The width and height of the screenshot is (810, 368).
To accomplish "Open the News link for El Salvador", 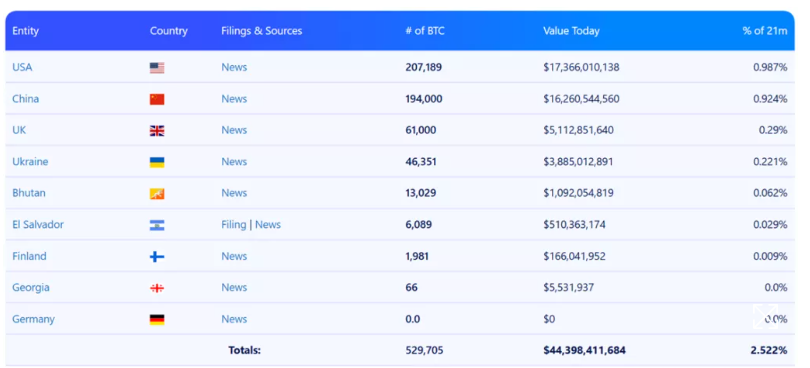I will (268, 224).
